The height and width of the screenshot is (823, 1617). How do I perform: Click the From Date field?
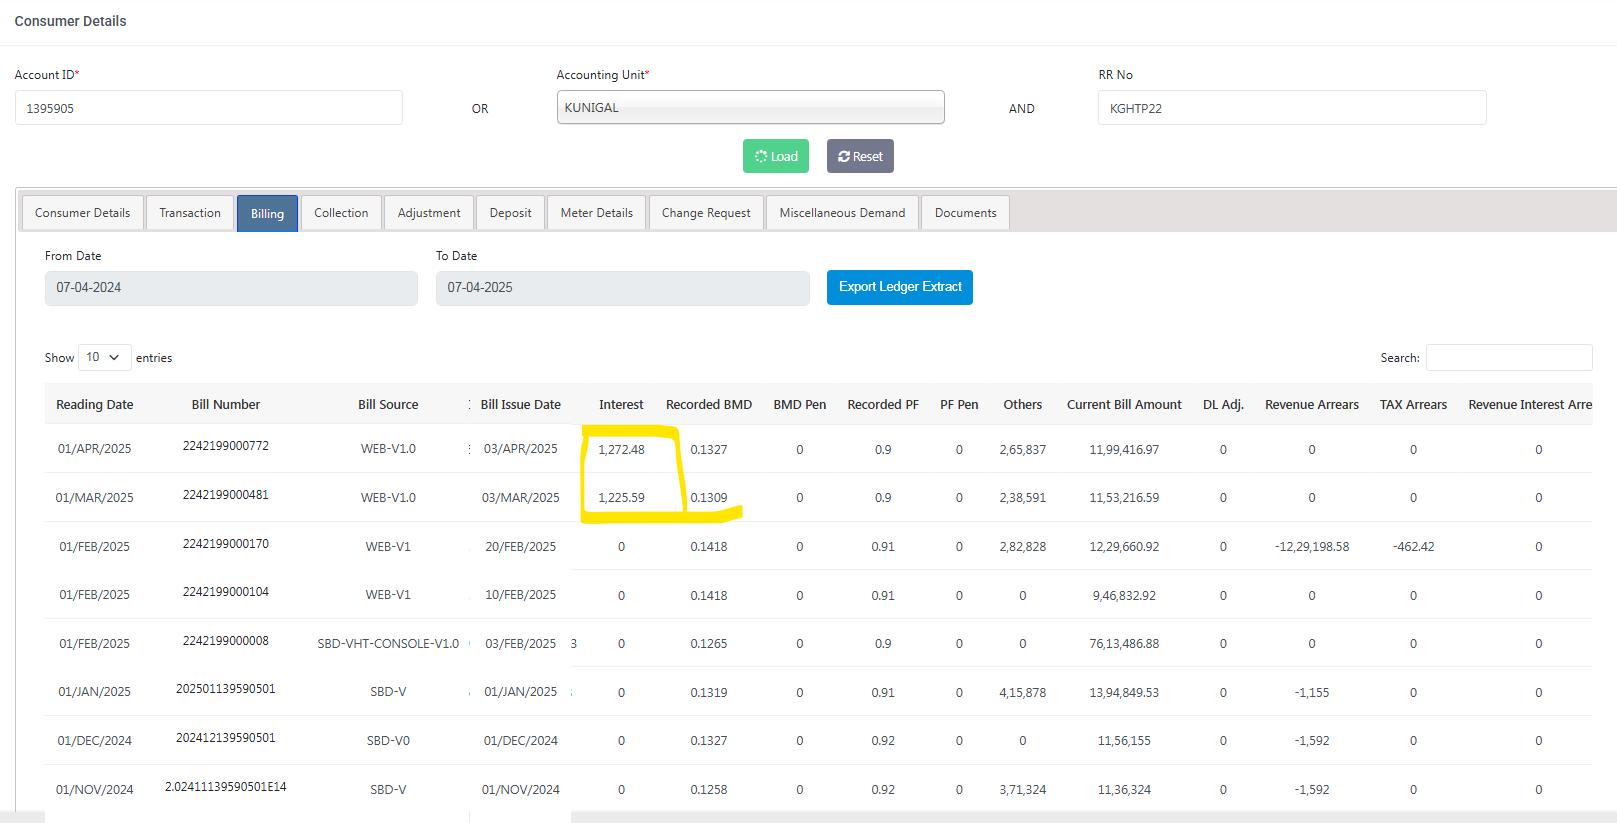[x=231, y=288]
